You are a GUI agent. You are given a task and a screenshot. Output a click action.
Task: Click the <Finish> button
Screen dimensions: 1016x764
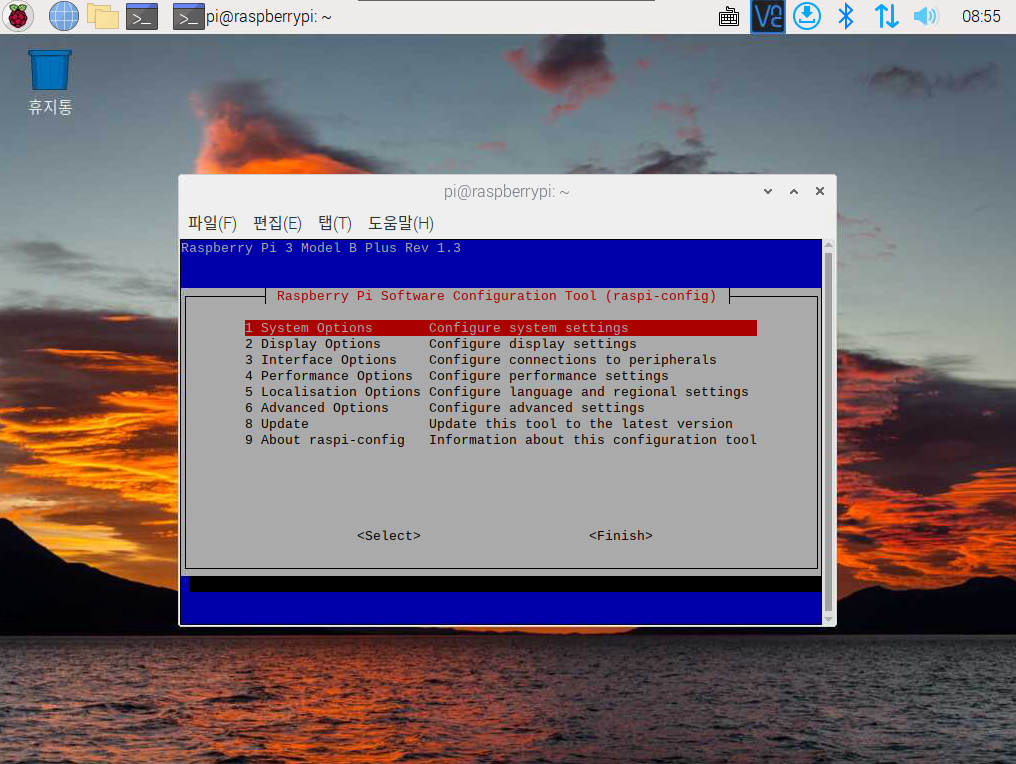point(621,536)
